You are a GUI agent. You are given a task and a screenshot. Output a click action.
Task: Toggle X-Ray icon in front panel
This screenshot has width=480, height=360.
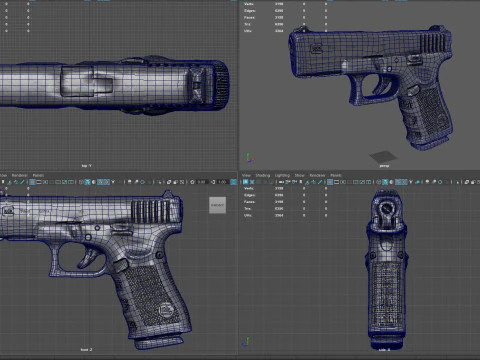click(168, 182)
